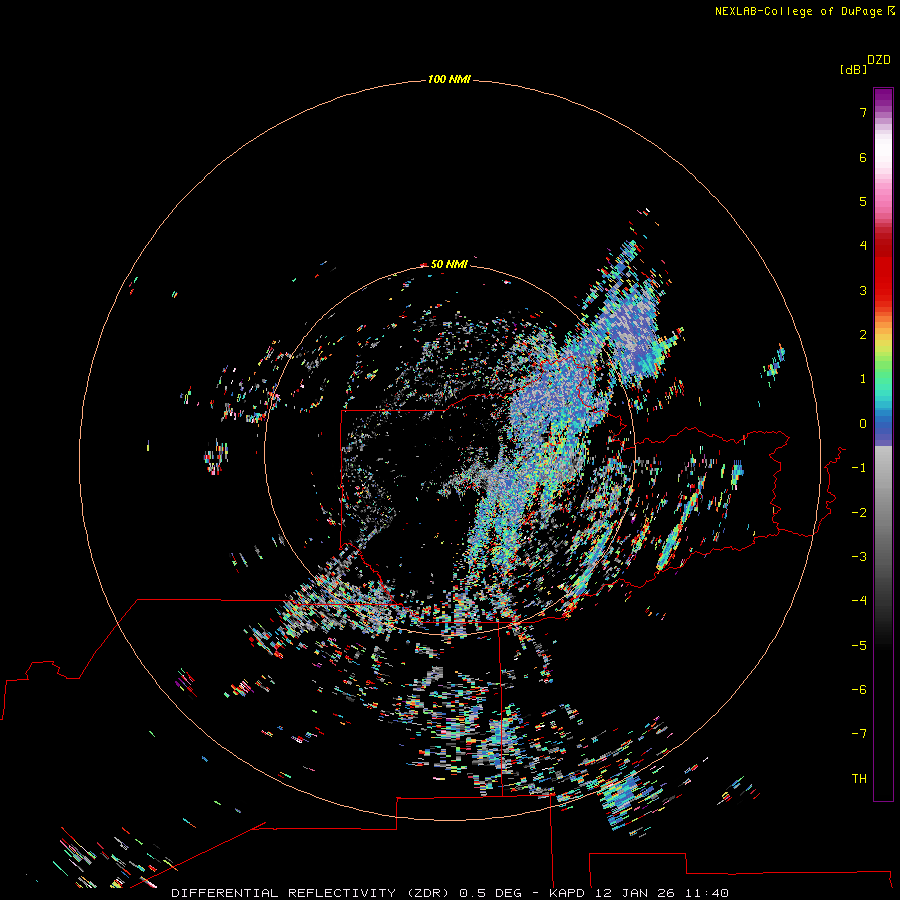The height and width of the screenshot is (900, 900).
Task: Click the "-7" value on the dB scale
Action: click(859, 734)
